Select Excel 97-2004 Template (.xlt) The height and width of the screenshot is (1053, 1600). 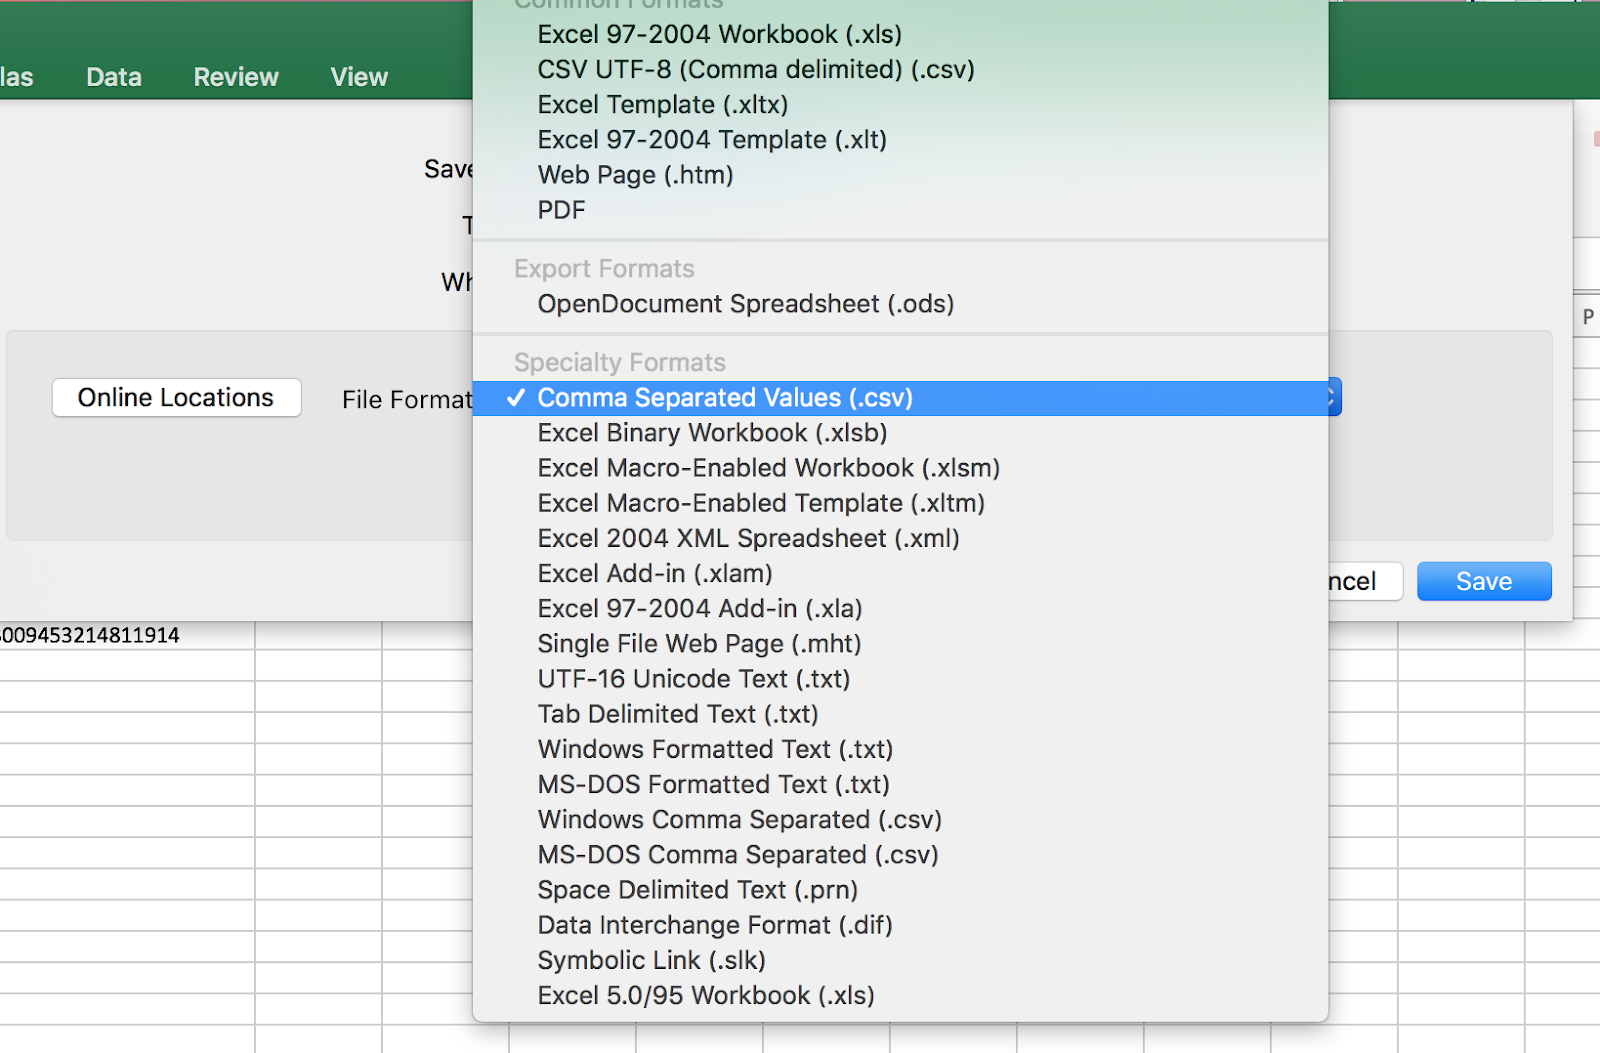pos(900,139)
